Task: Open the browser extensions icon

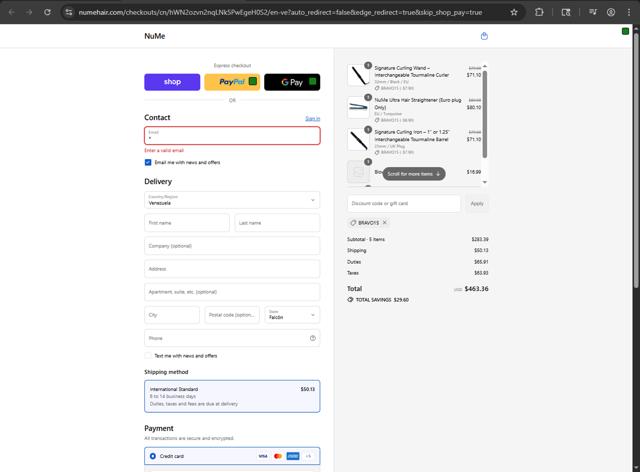Action: 539,12
